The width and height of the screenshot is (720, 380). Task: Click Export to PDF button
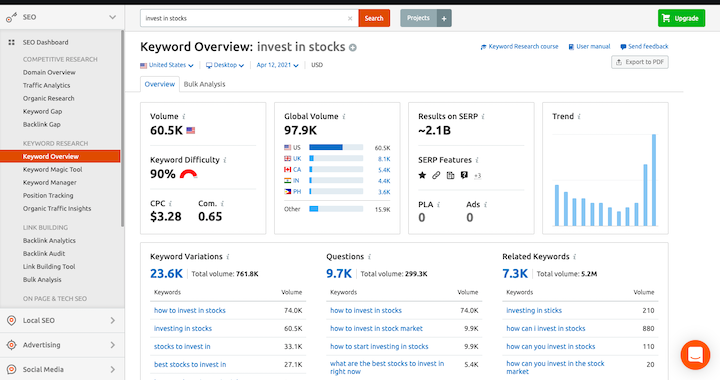(x=640, y=62)
